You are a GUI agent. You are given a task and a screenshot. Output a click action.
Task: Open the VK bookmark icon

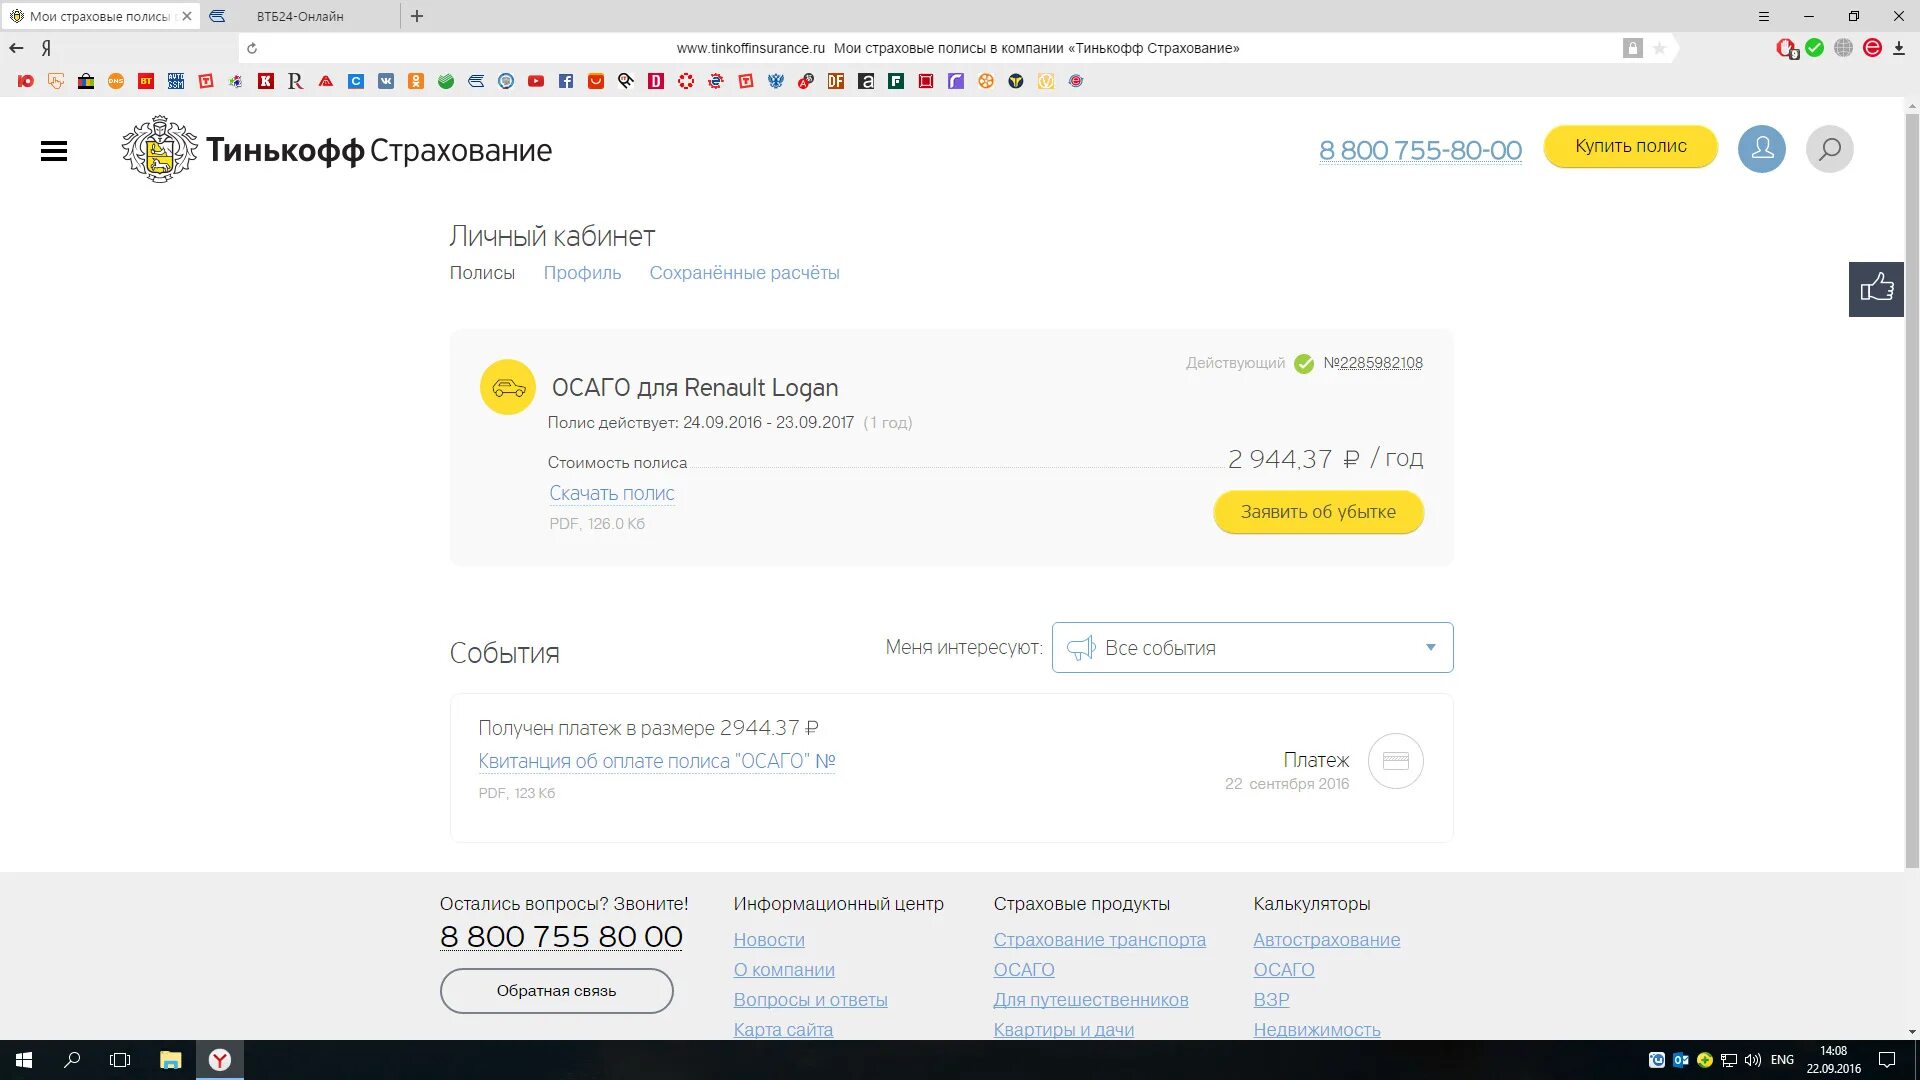(386, 81)
